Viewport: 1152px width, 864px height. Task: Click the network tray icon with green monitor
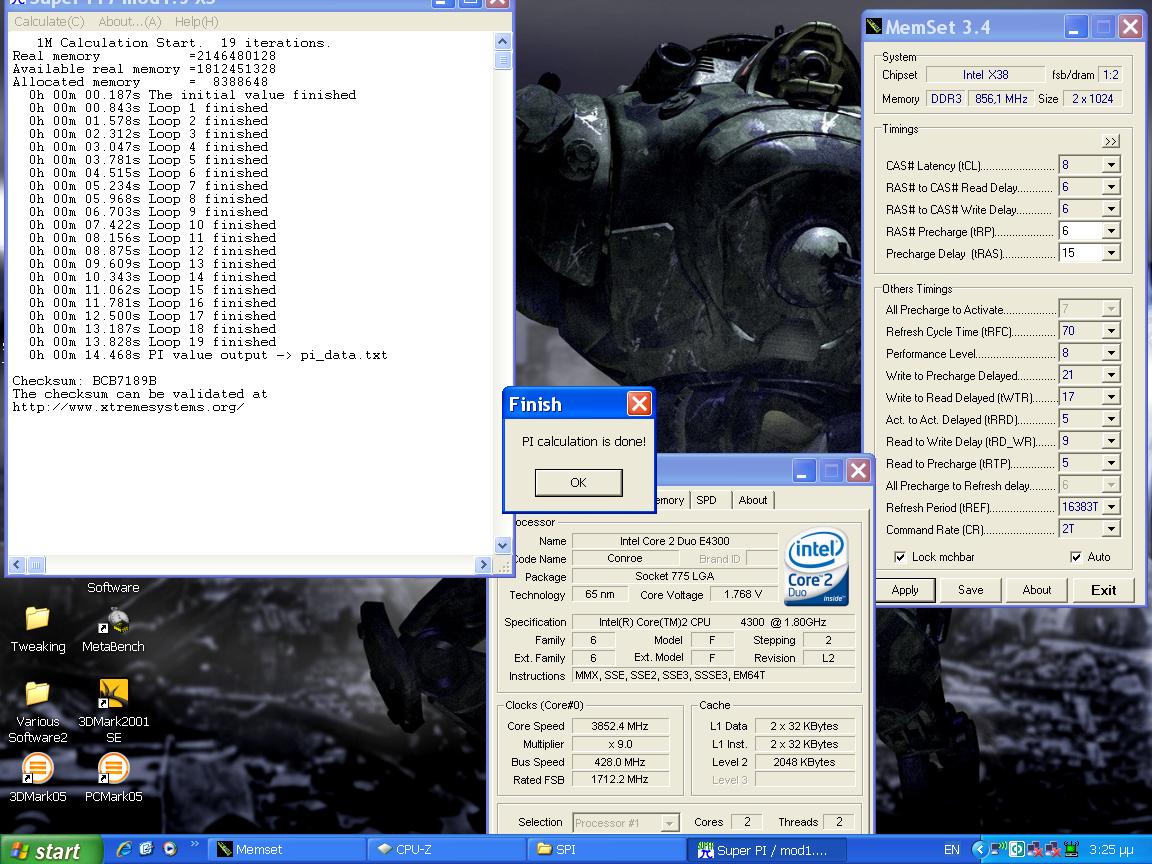1071,849
